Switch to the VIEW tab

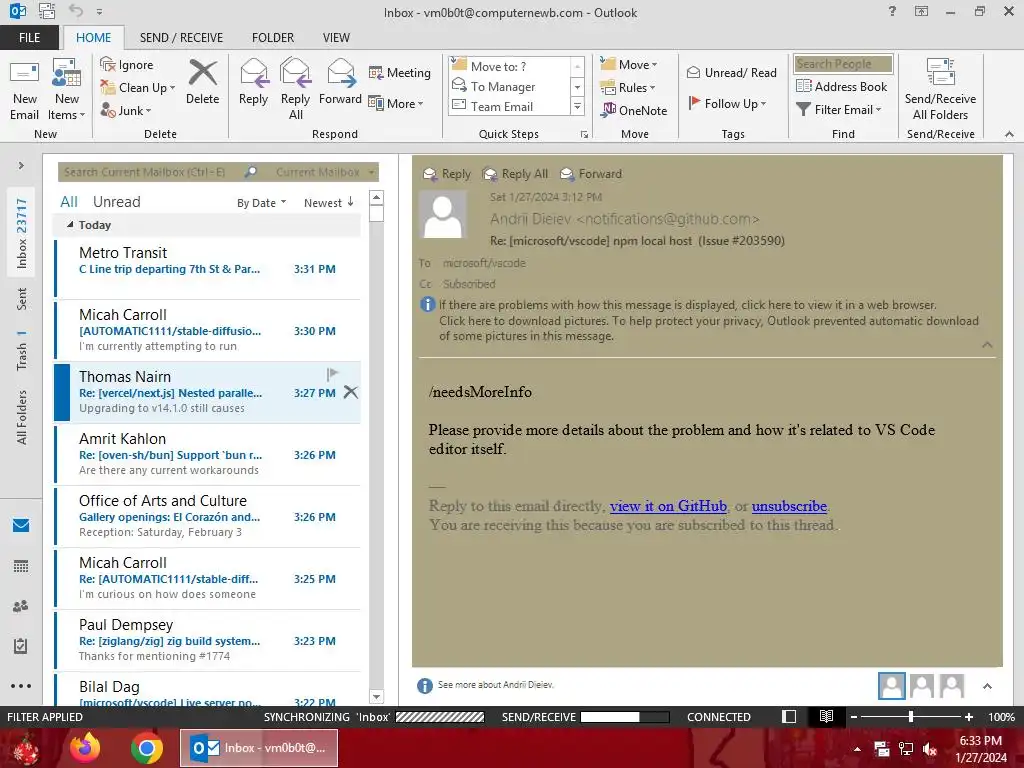click(x=336, y=38)
